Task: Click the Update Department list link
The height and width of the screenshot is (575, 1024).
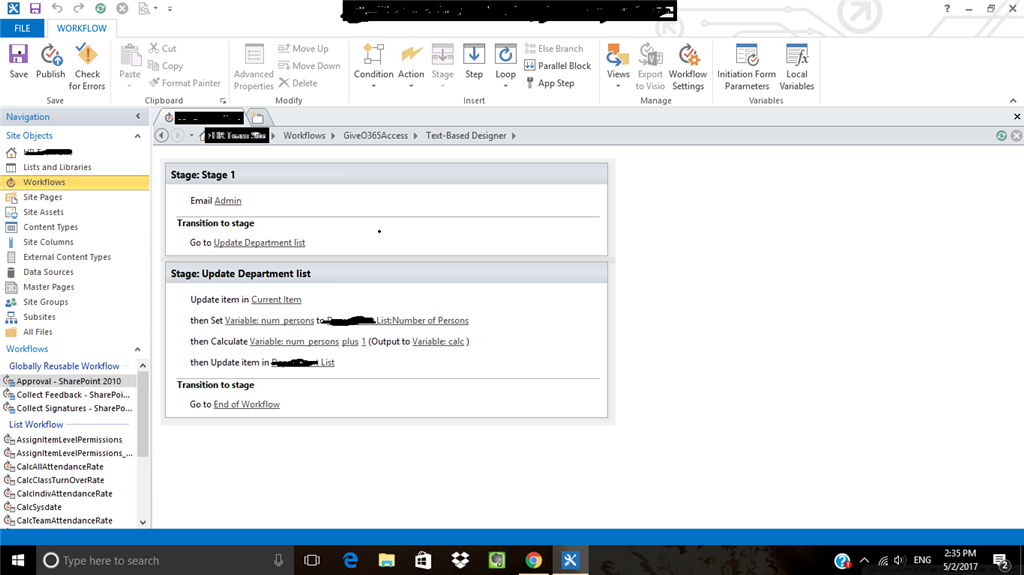Action: (259, 242)
